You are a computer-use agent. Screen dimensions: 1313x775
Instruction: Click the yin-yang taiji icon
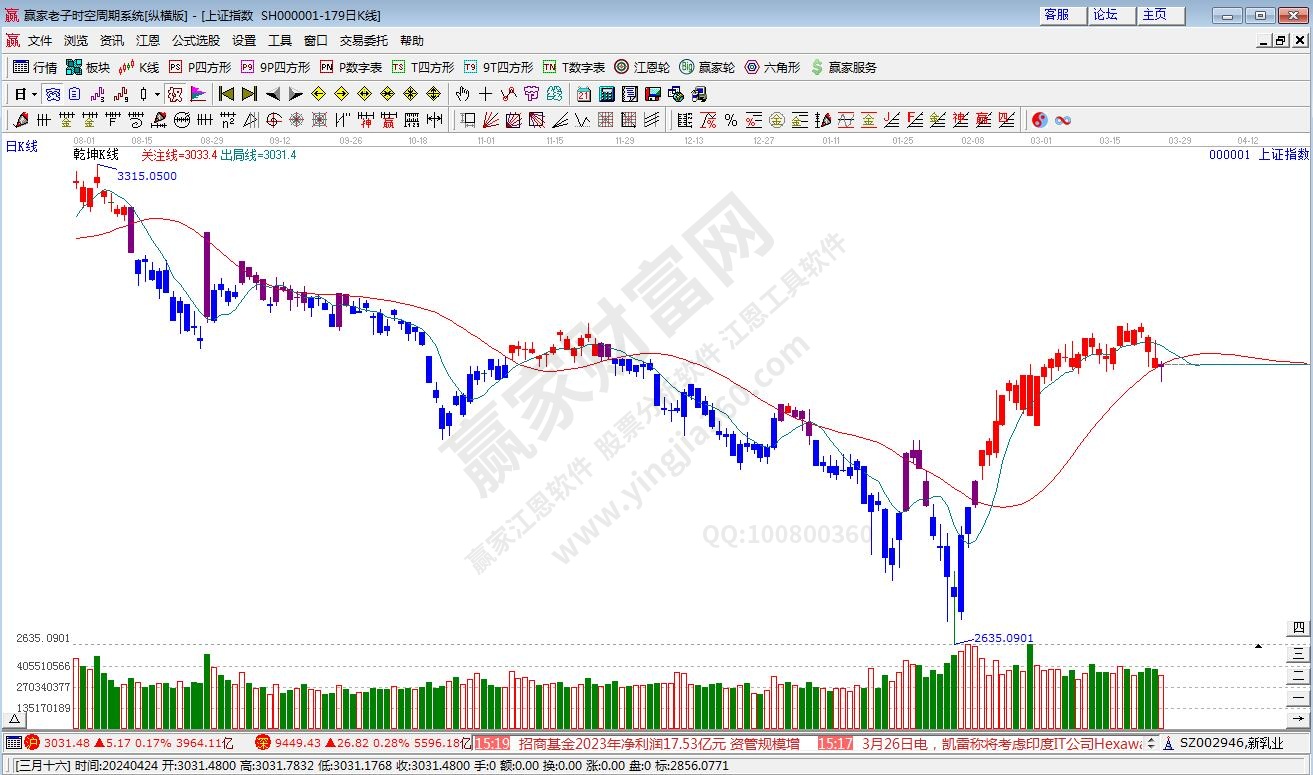point(1039,120)
